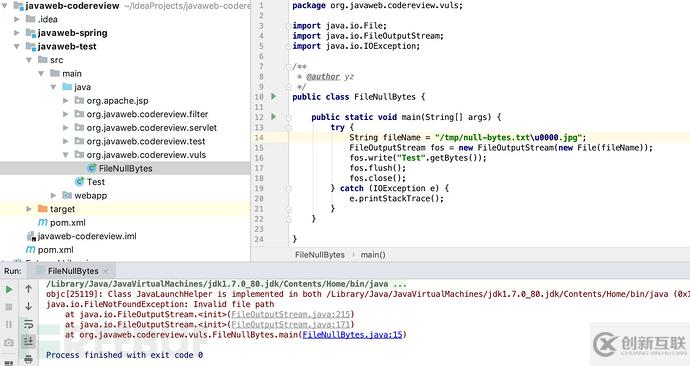Select the FileNullBytes class in project tree
690x366 pixels.
pos(125,168)
